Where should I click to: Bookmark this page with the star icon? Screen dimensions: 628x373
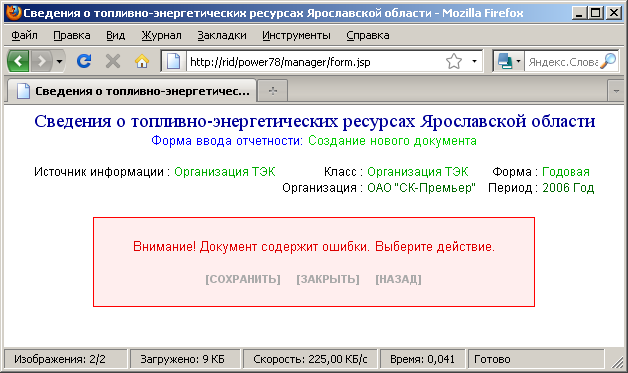454,62
